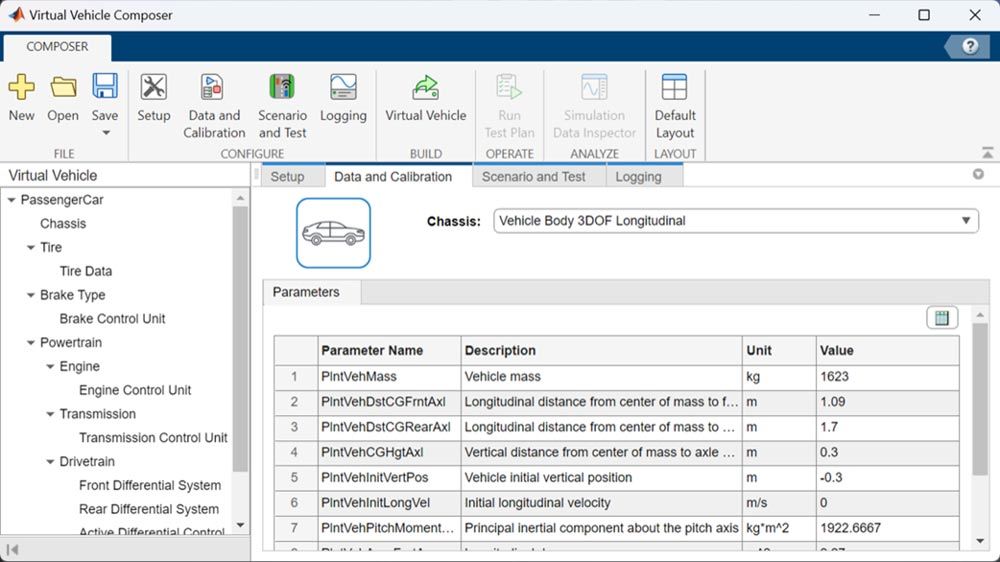Edit the PlntVehMass value 1623
The height and width of the screenshot is (562, 1000).
[x=887, y=376]
